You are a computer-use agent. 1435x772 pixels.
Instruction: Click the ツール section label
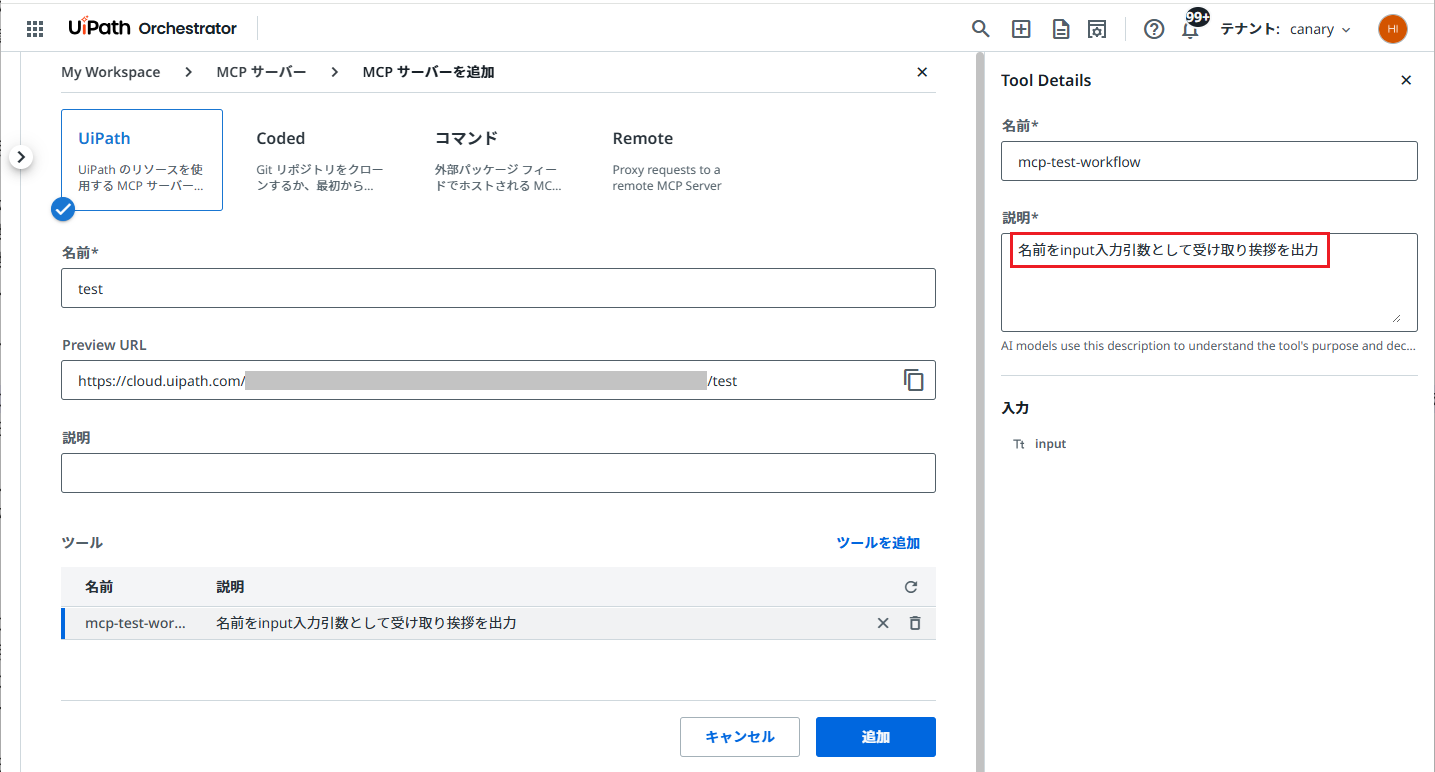(x=82, y=543)
